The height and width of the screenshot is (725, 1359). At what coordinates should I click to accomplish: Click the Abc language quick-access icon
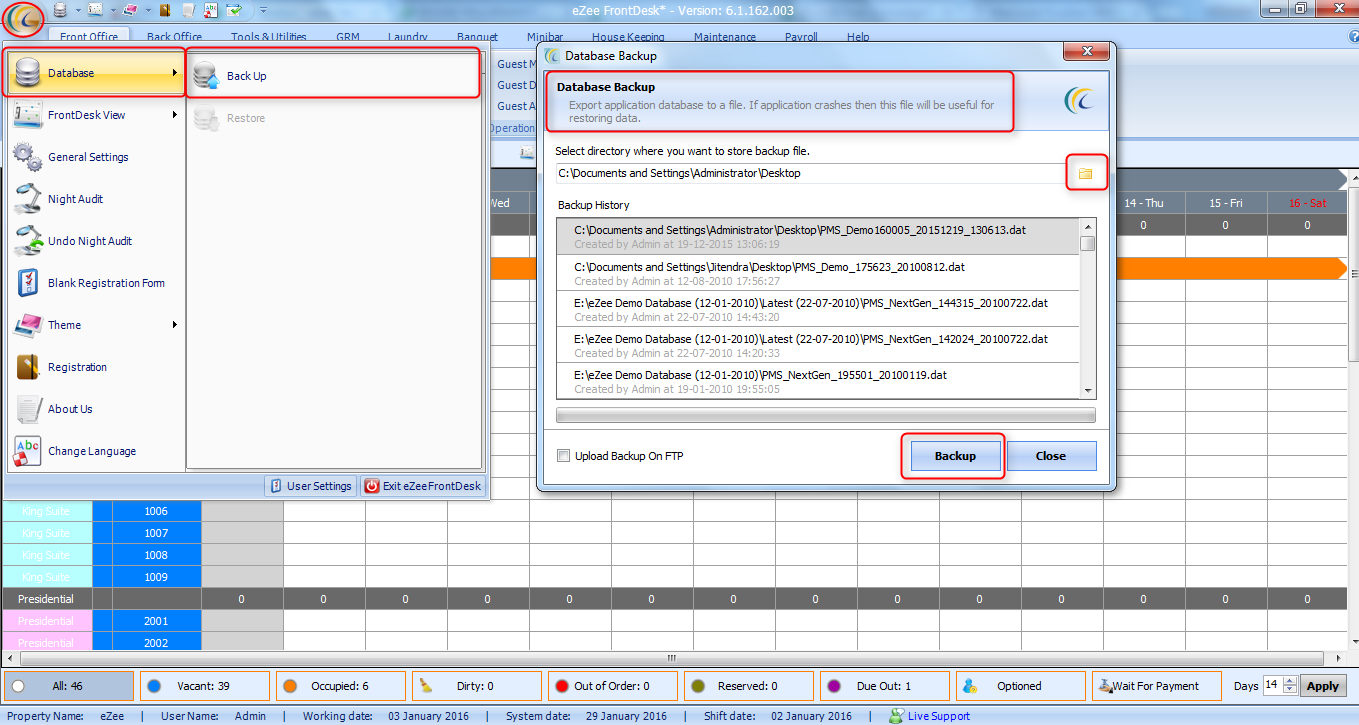coord(211,10)
